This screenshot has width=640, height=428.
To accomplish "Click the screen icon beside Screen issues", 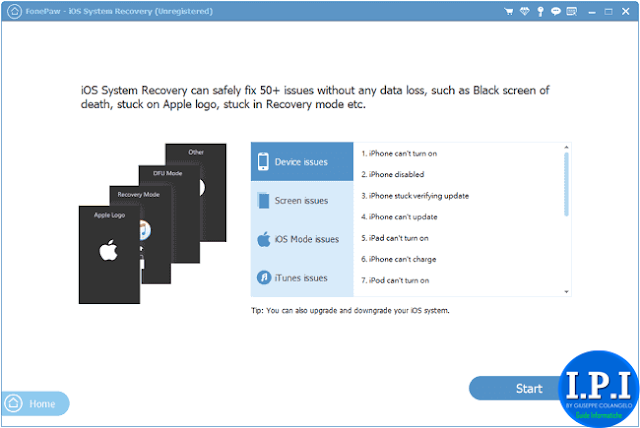I will click(264, 200).
